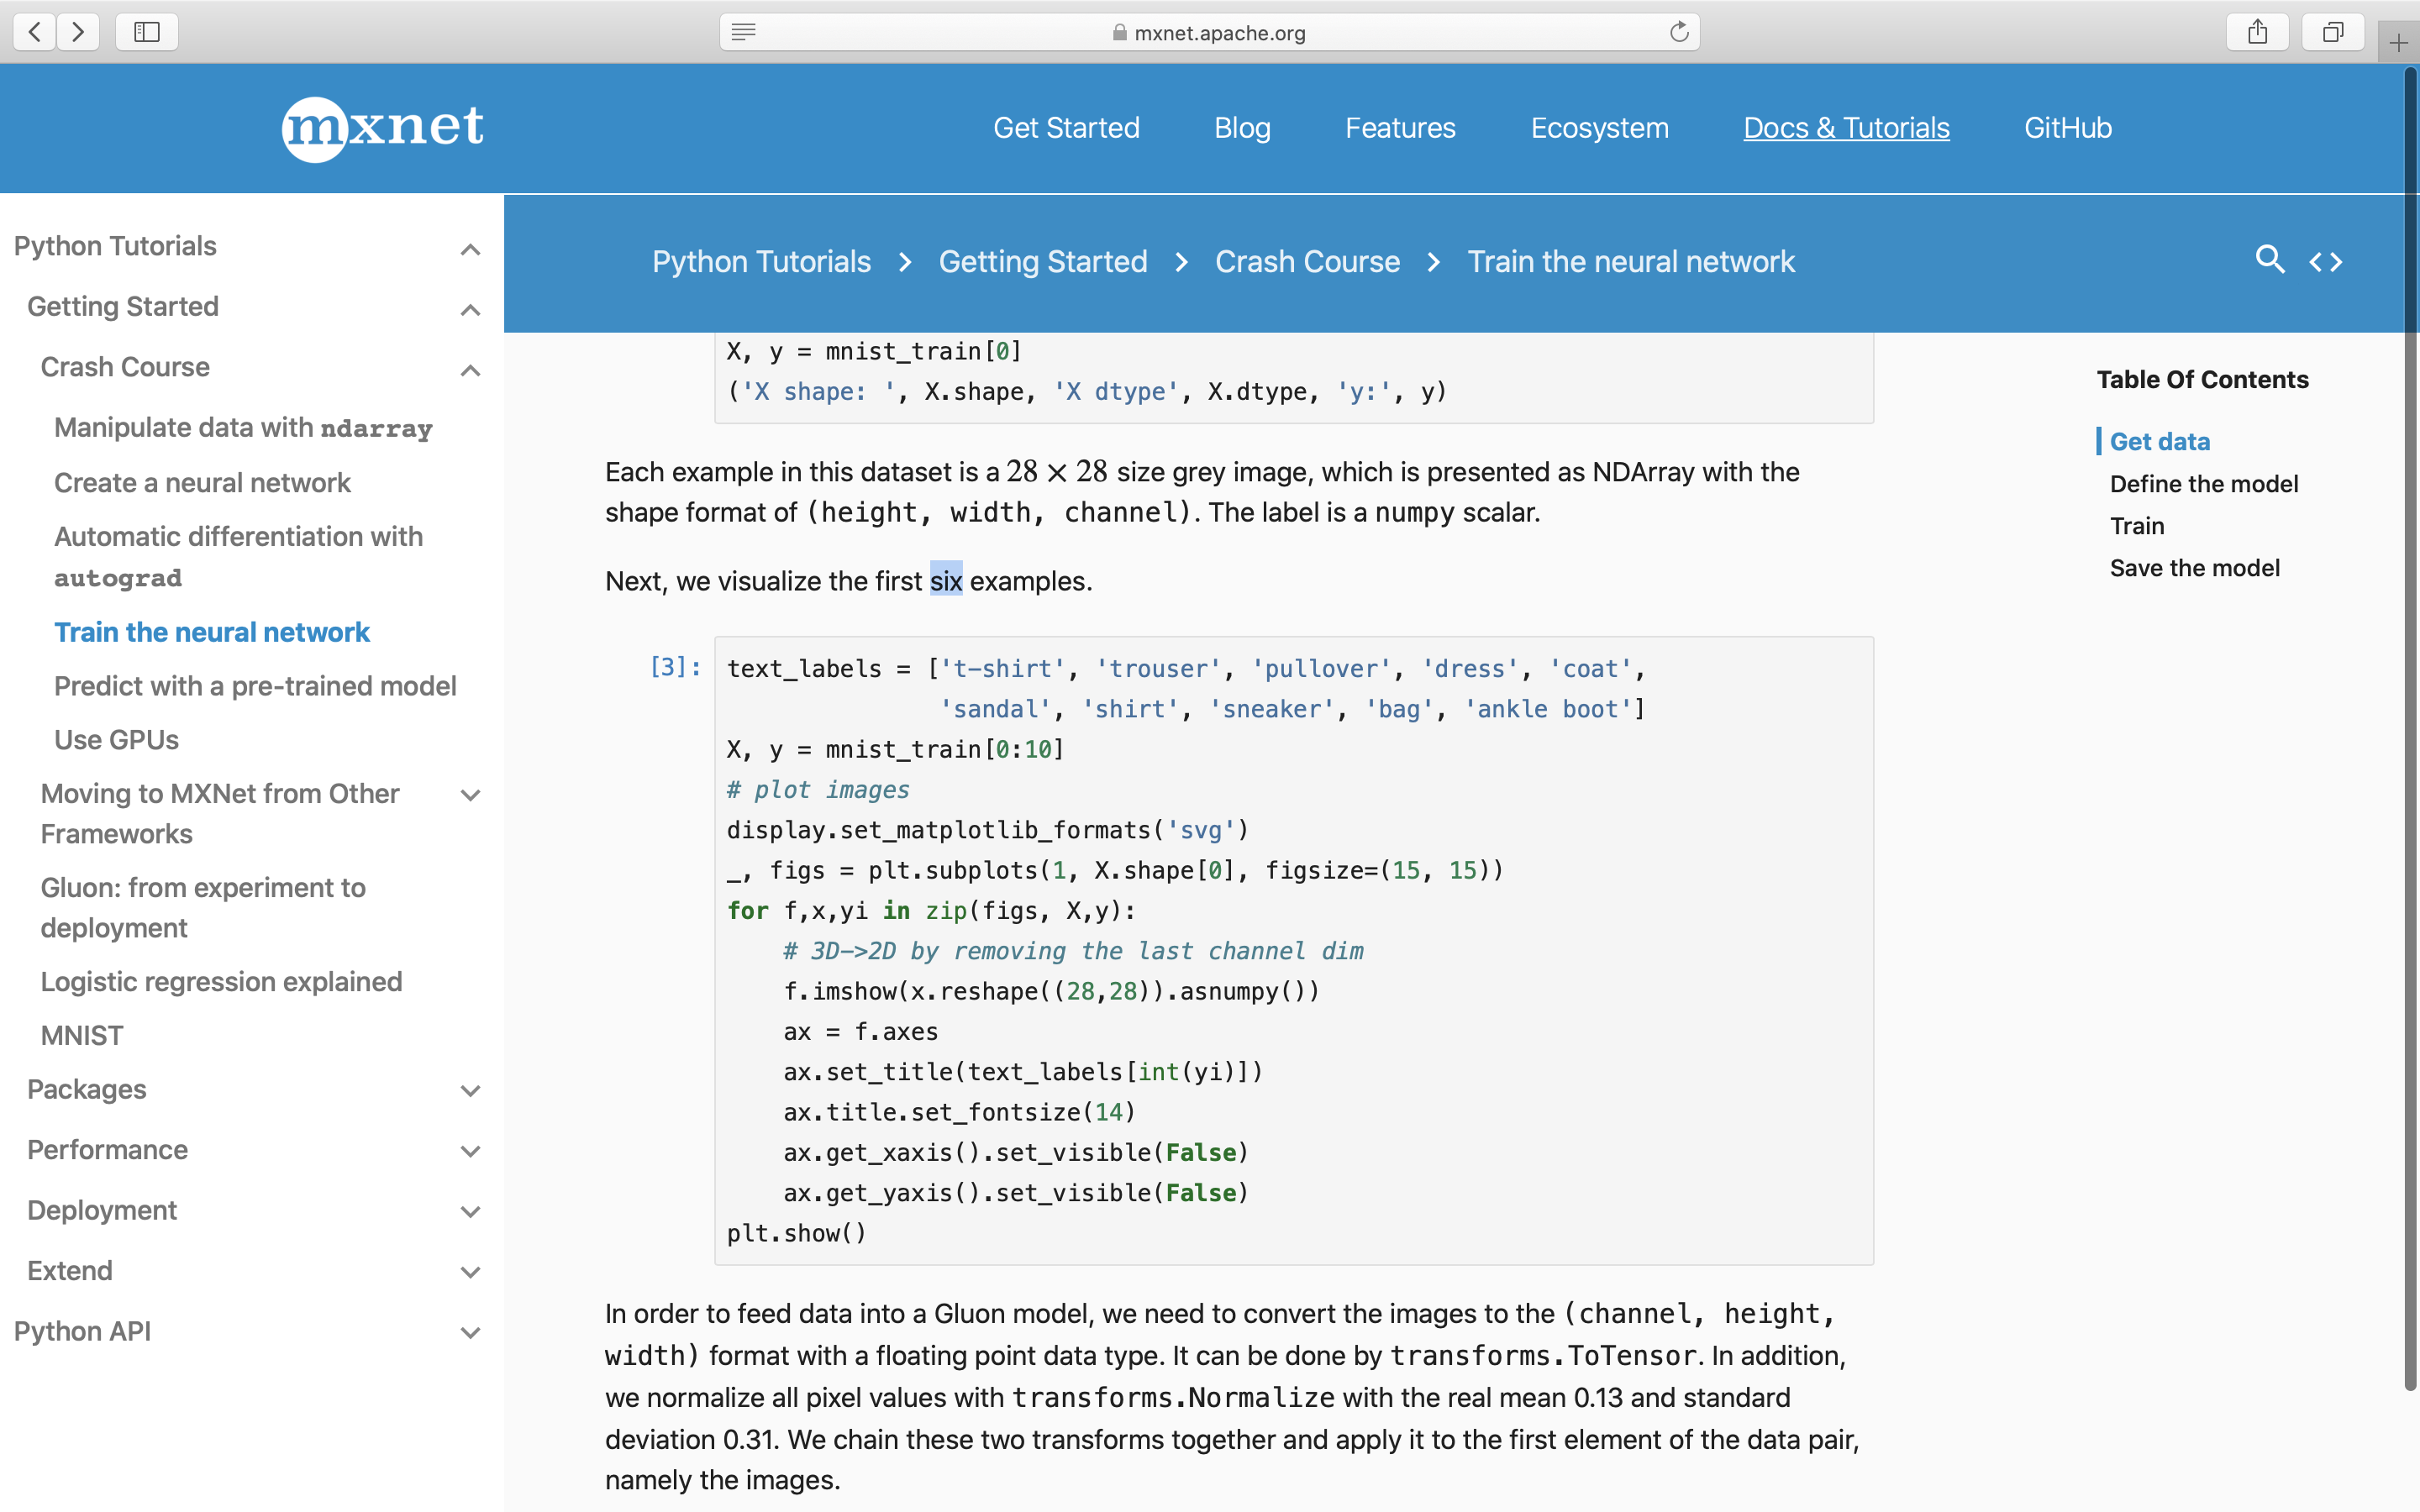Select Use GPUs in the sidebar

point(115,740)
